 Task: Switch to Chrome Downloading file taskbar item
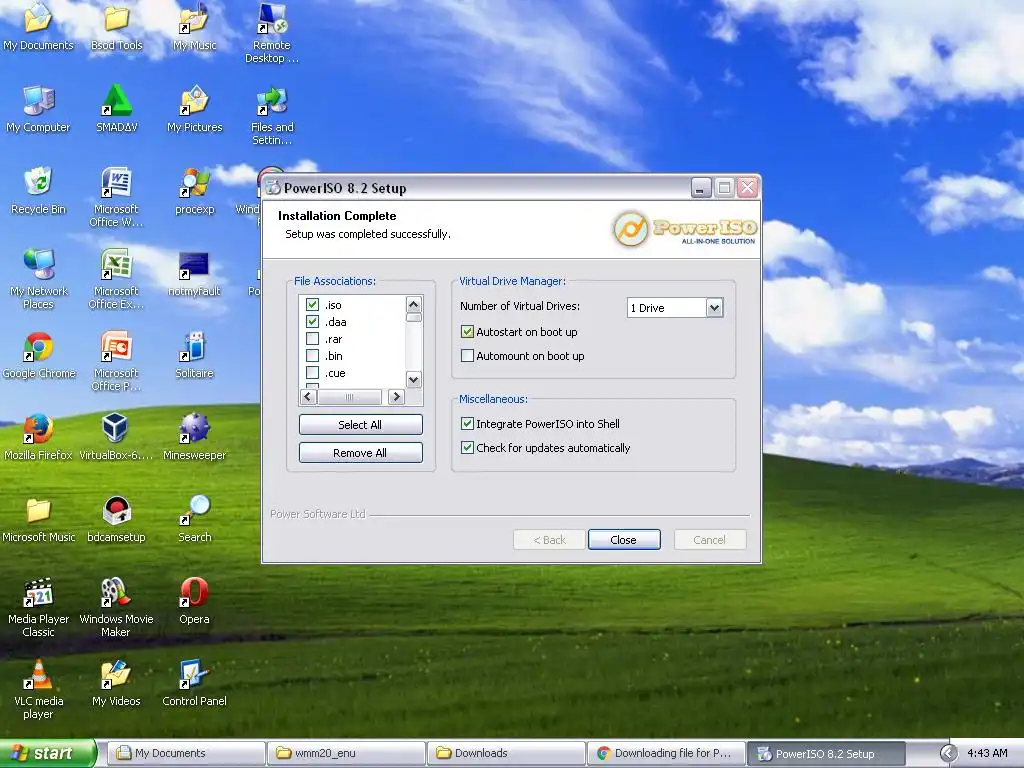click(667, 754)
